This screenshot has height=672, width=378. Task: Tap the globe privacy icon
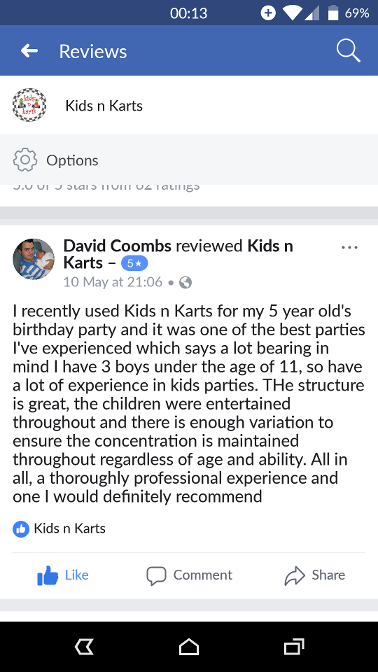click(185, 282)
